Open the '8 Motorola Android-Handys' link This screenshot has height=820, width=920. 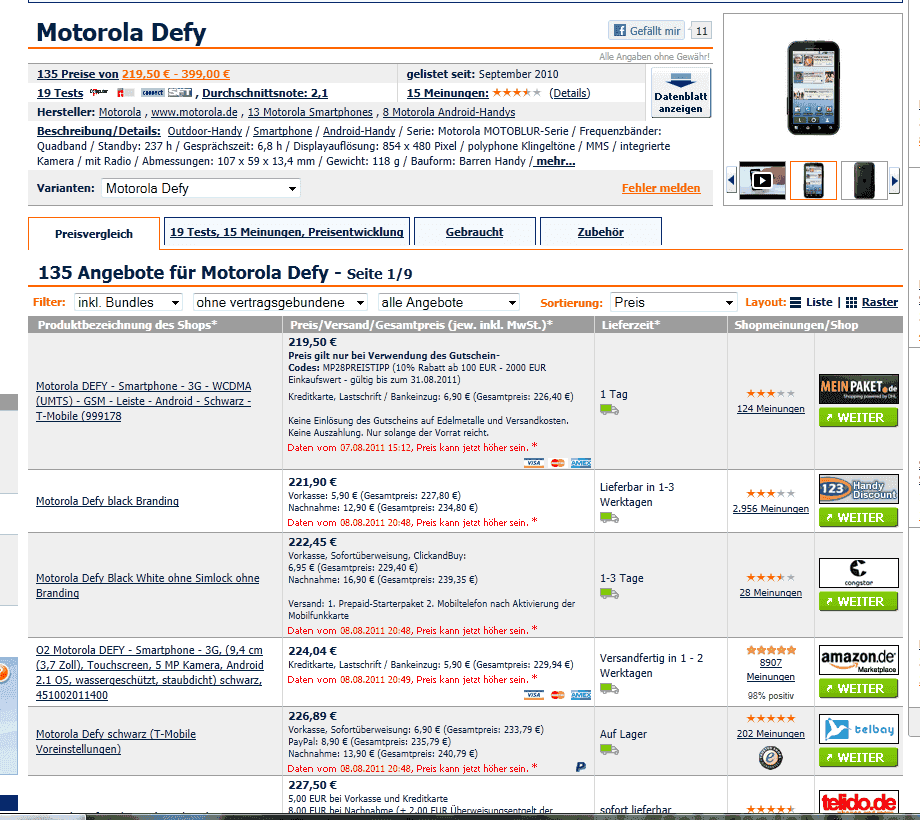click(449, 112)
